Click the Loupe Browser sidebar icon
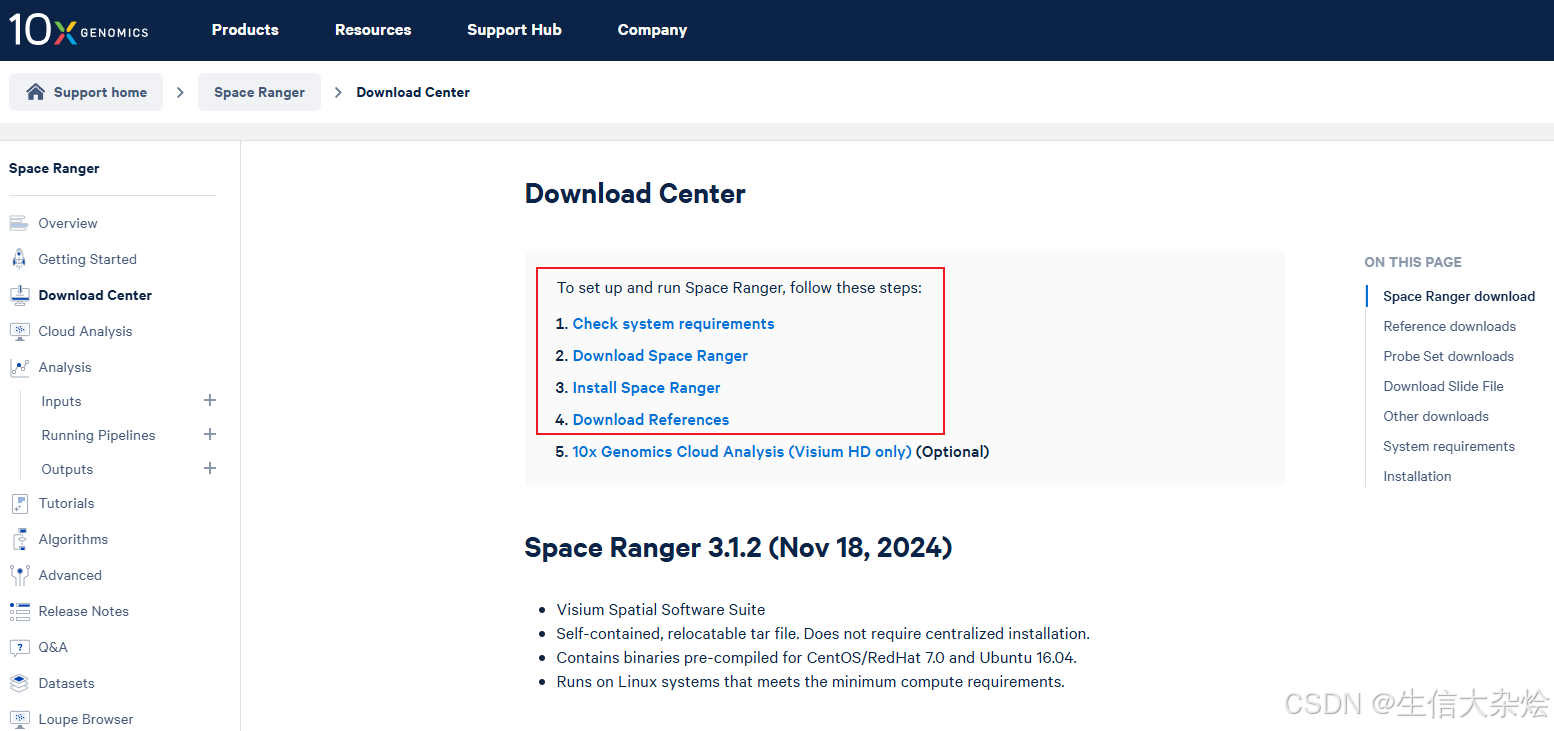 coord(19,719)
